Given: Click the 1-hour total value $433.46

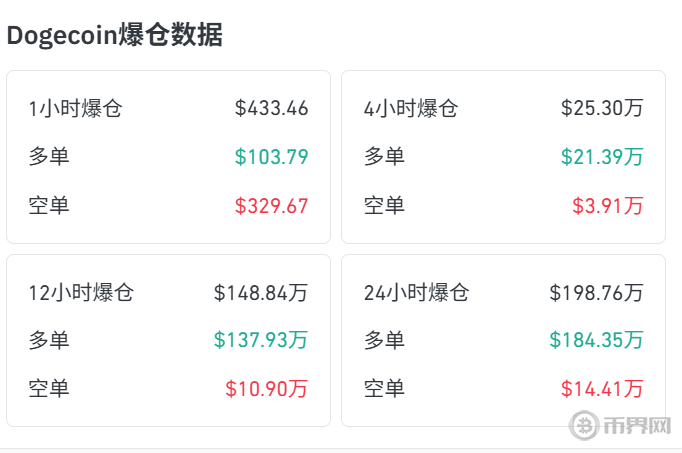Looking at the screenshot, I should [271, 108].
